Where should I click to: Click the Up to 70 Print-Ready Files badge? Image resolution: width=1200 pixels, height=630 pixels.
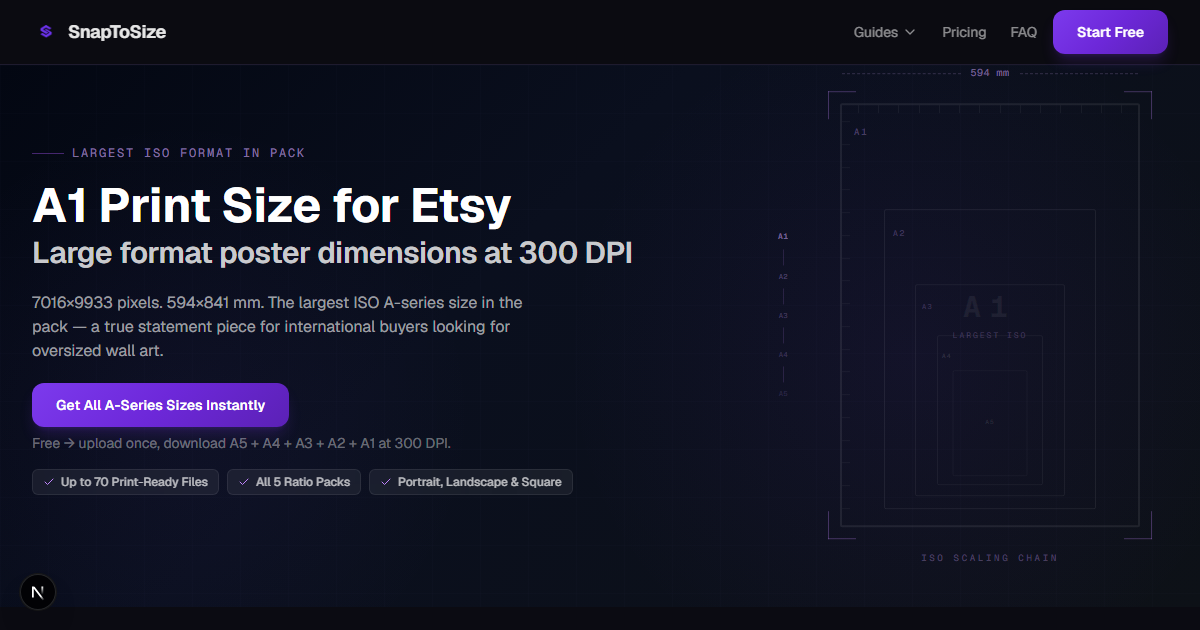pos(125,482)
